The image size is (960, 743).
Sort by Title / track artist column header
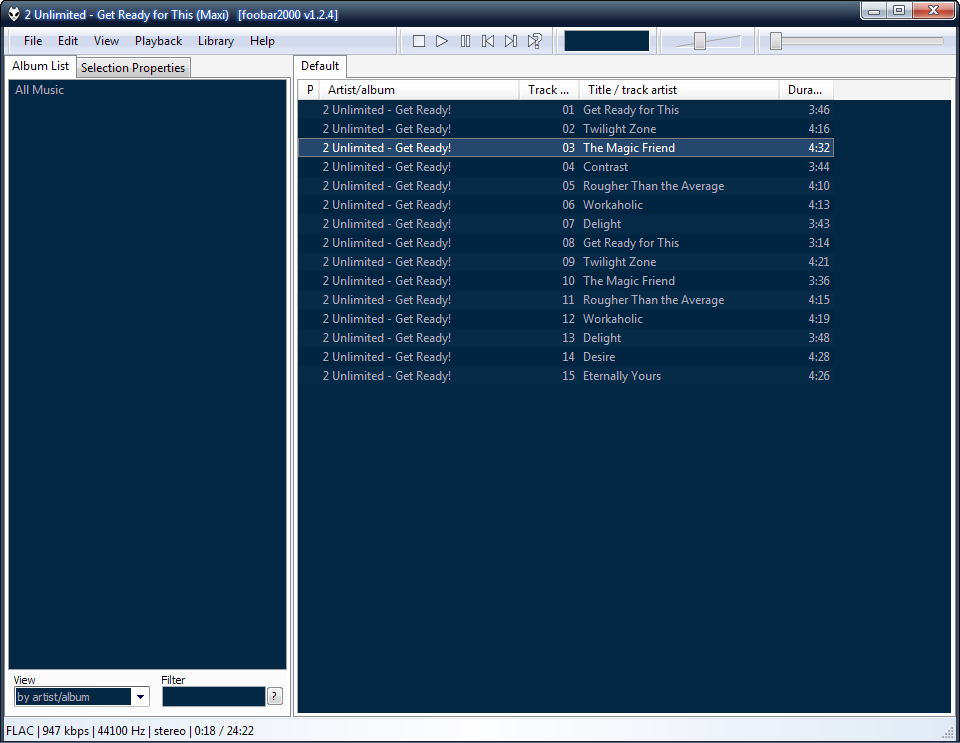coord(678,90)
